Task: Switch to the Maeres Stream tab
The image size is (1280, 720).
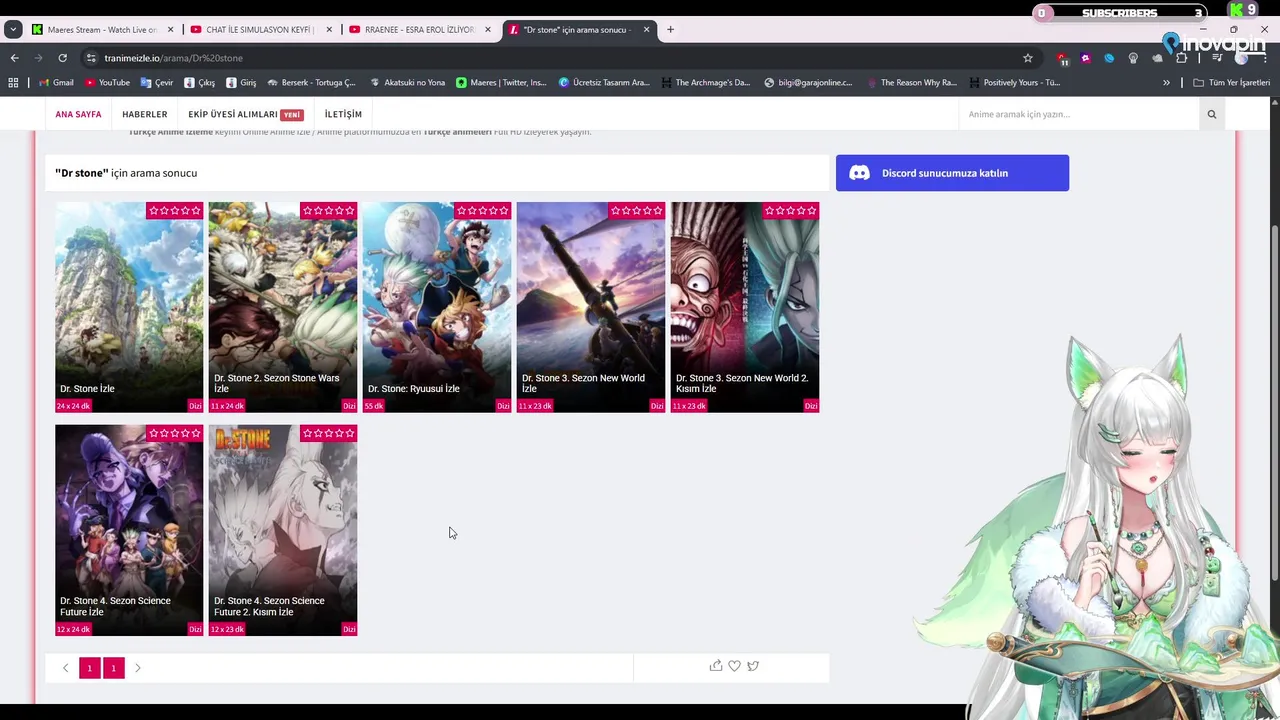Action: click(x=102, y=30)
